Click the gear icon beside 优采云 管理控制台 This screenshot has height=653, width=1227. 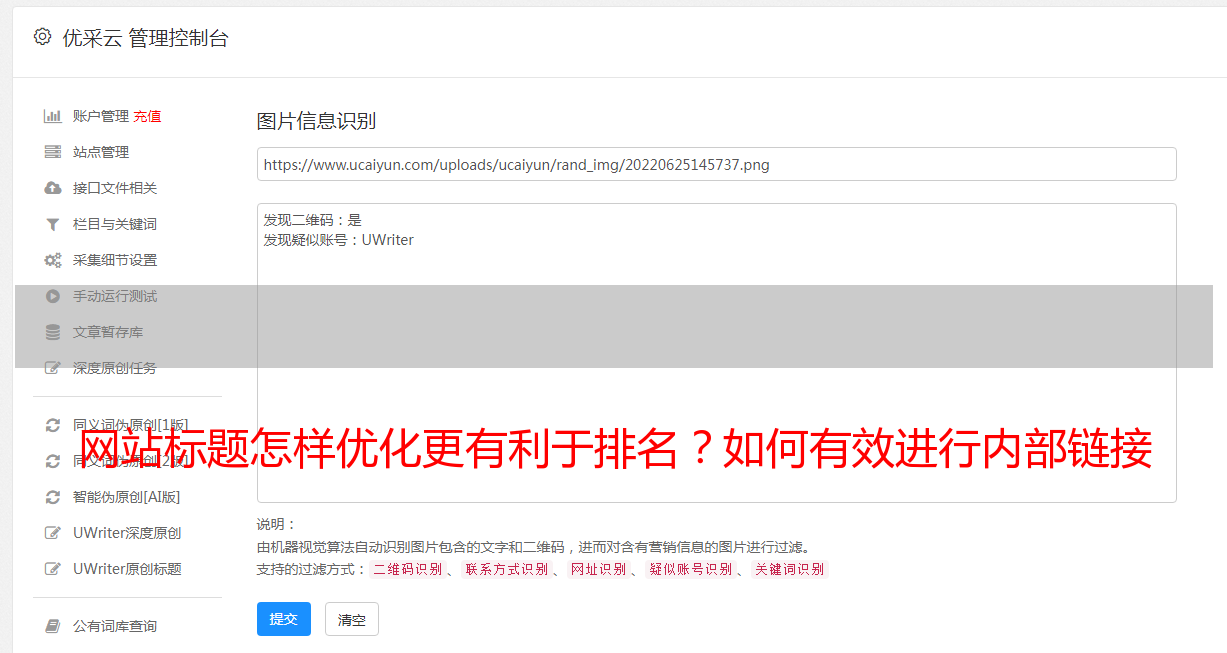(42, 37)
